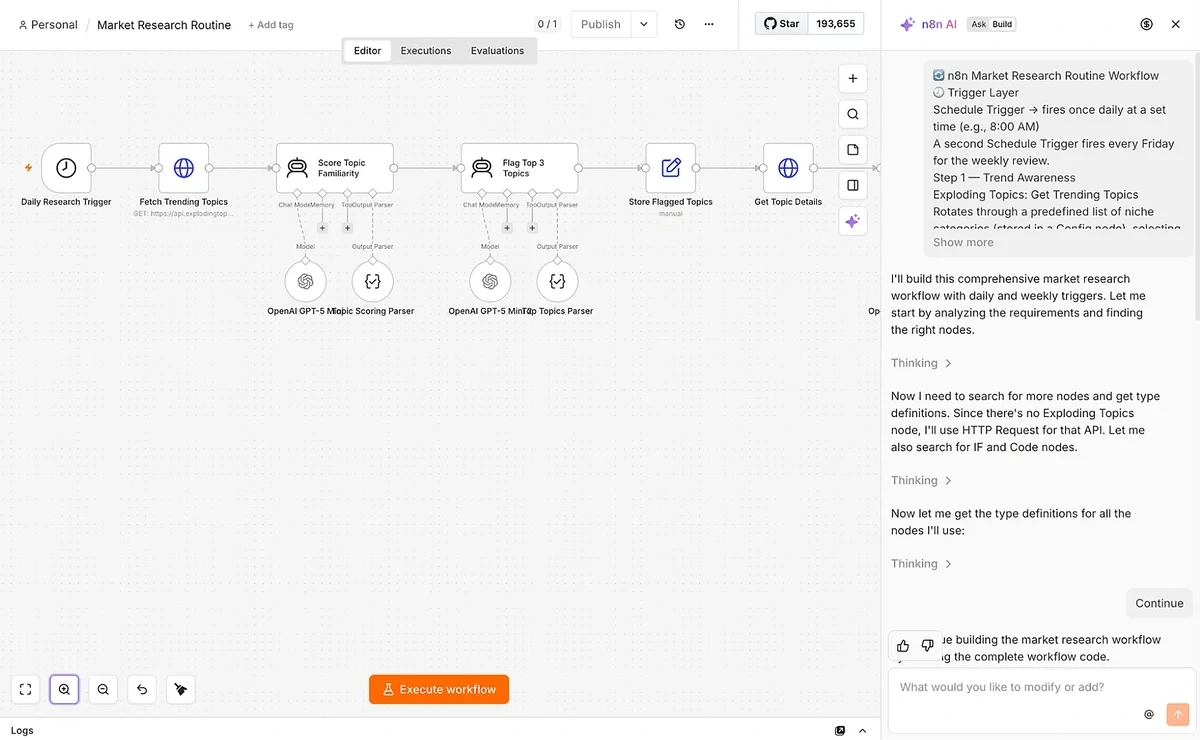Click Execute workflow button
The height and width of the screenshot is (740, 1200).
(x=439, y=689)
